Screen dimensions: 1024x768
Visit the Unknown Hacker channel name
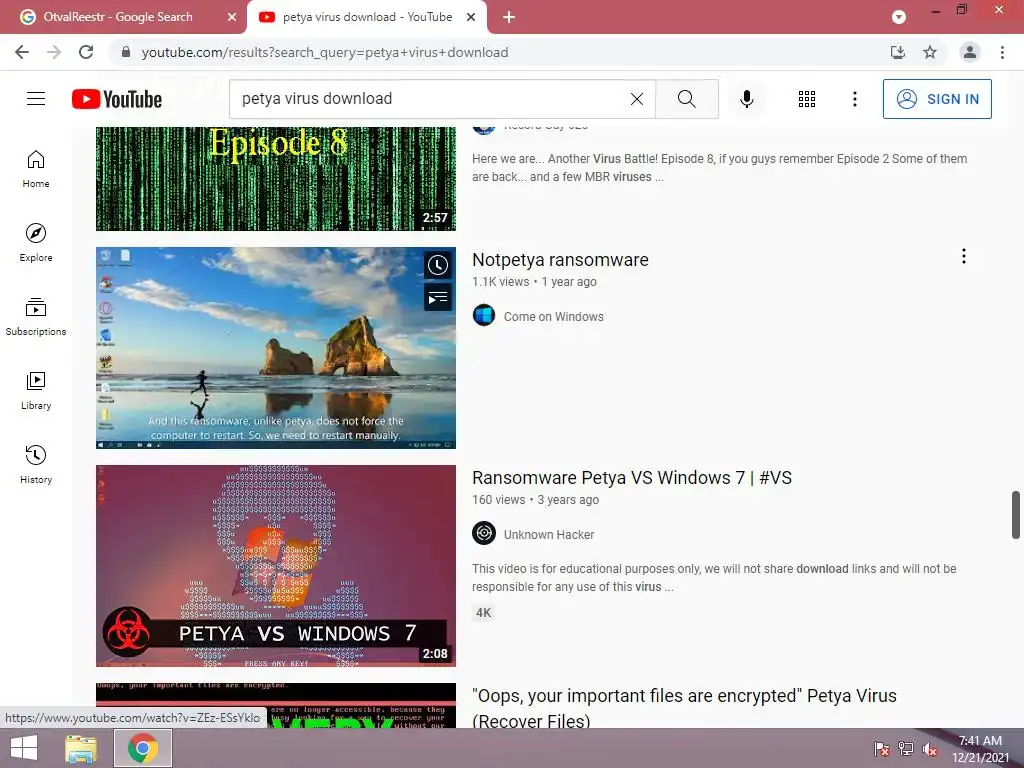coord(549,535)
